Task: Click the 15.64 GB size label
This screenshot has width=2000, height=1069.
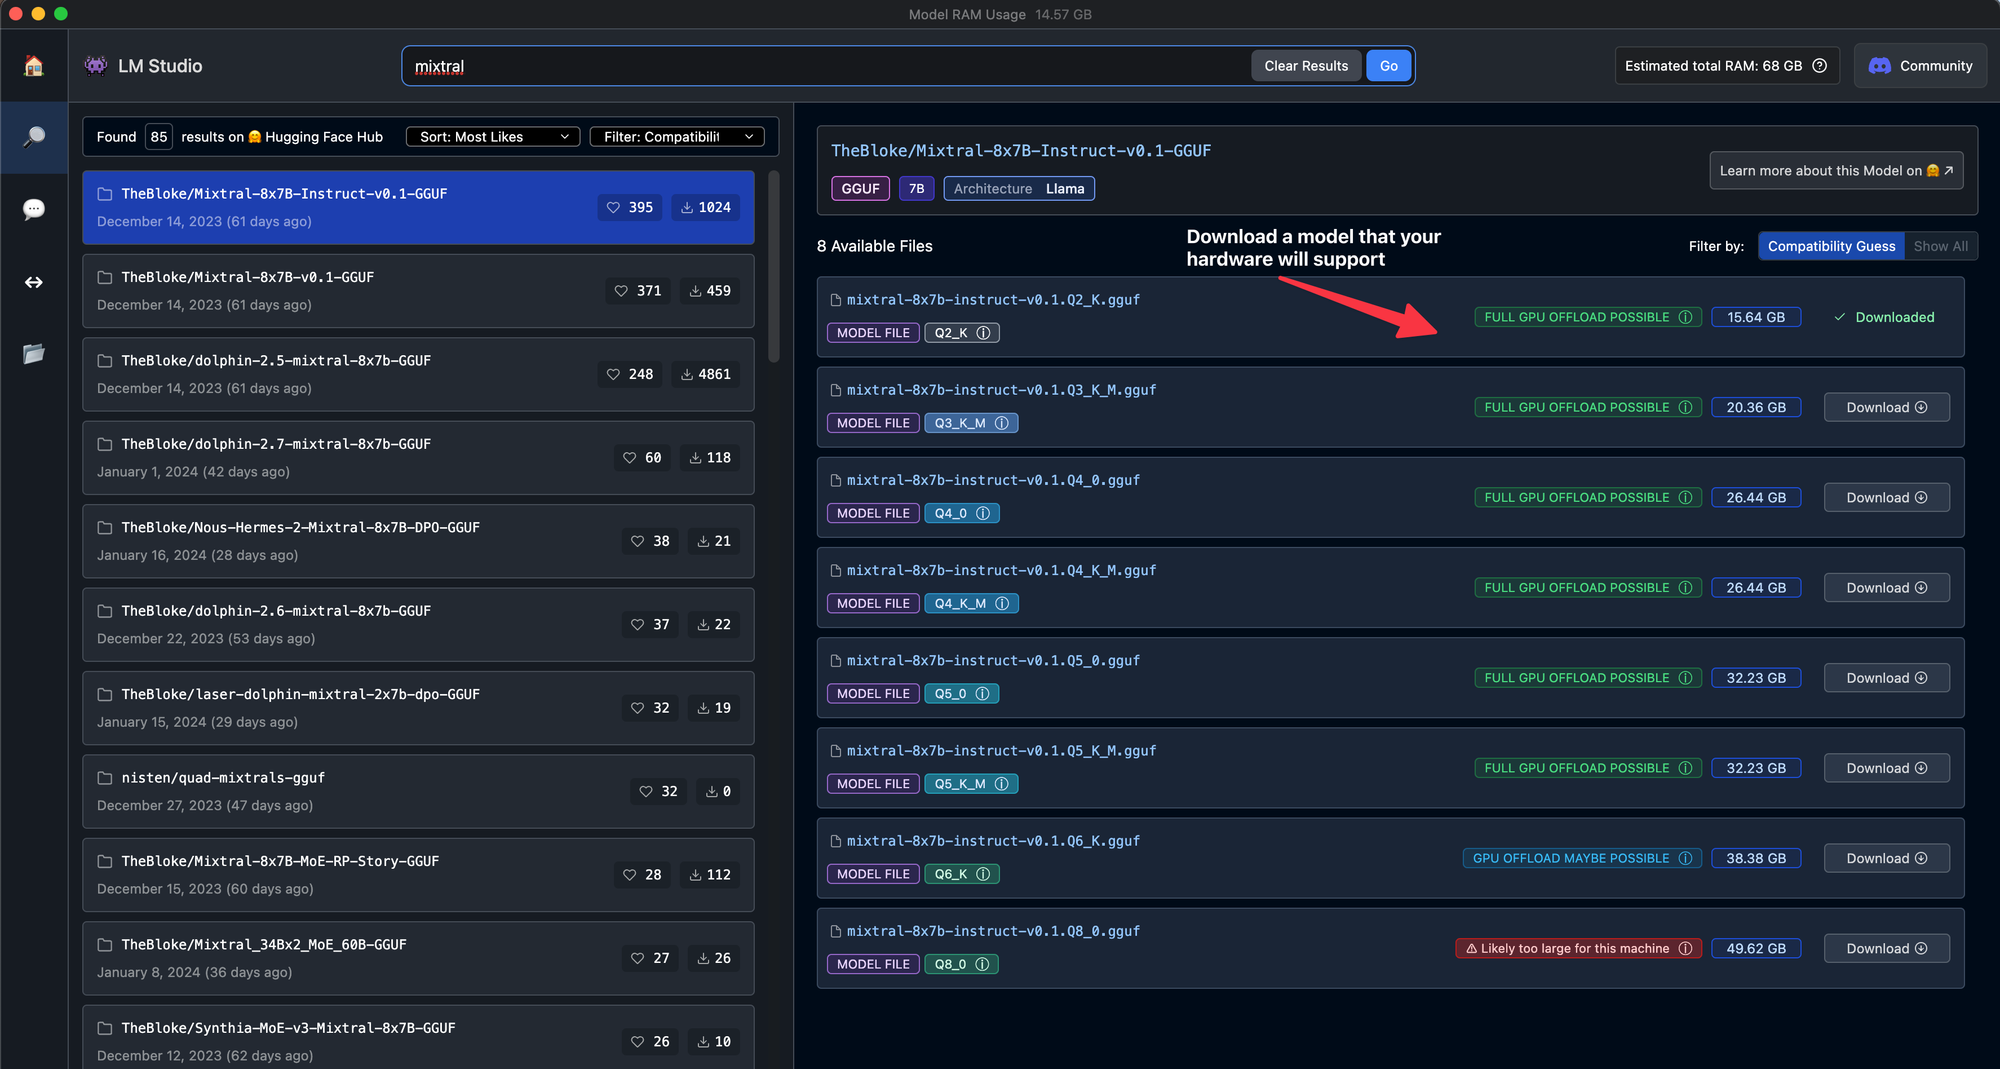Action: 1756,317
